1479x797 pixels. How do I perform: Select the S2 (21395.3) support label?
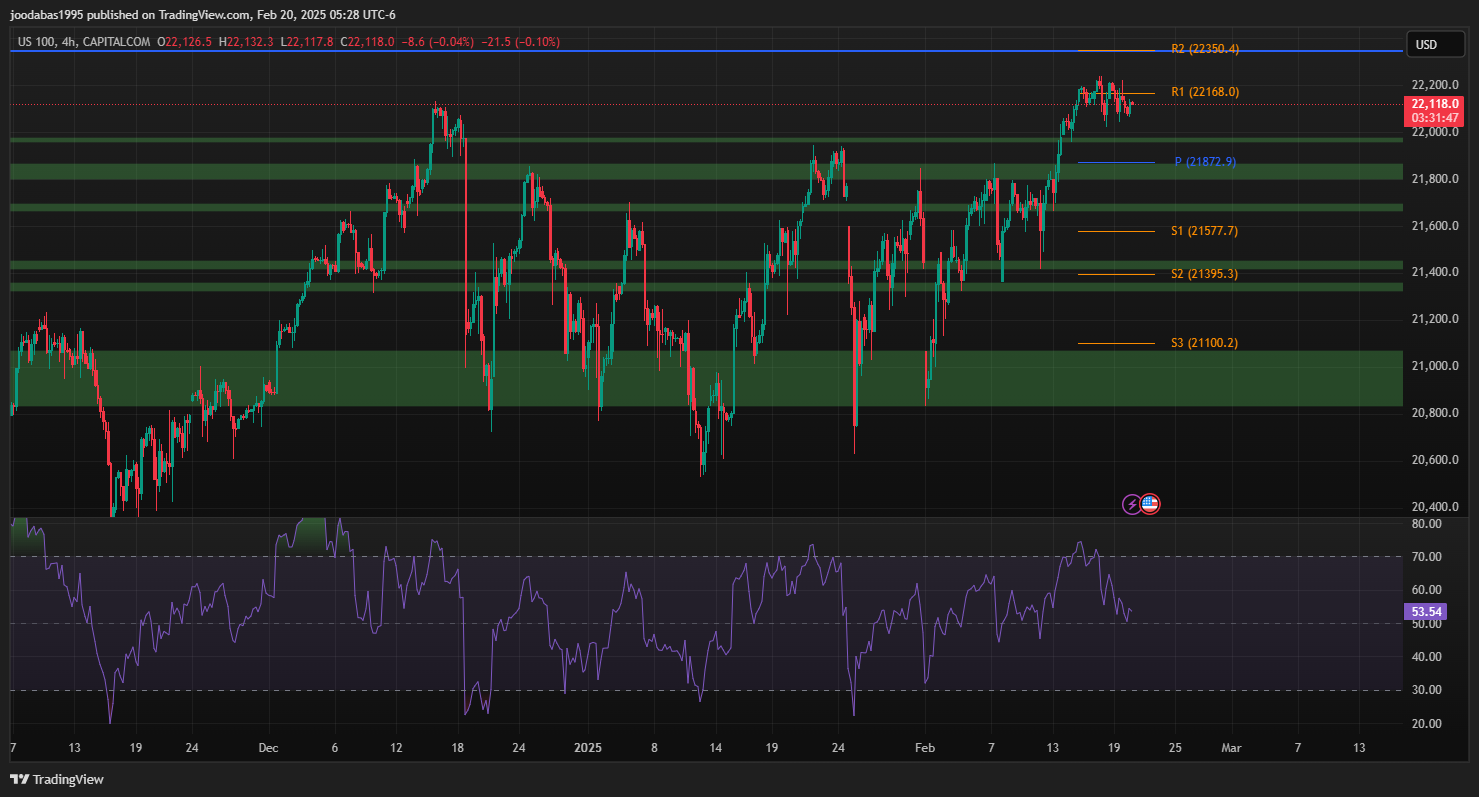point(1204,274)
